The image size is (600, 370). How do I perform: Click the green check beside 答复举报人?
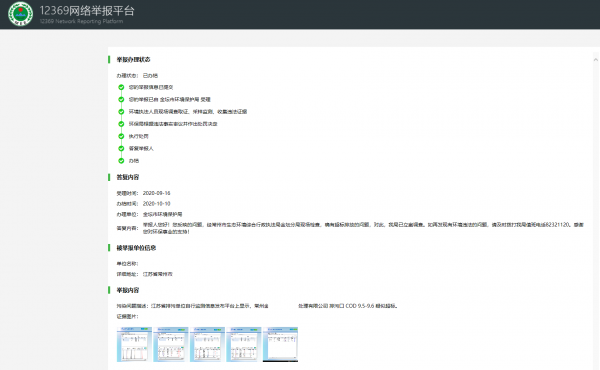tap(121, 148)
